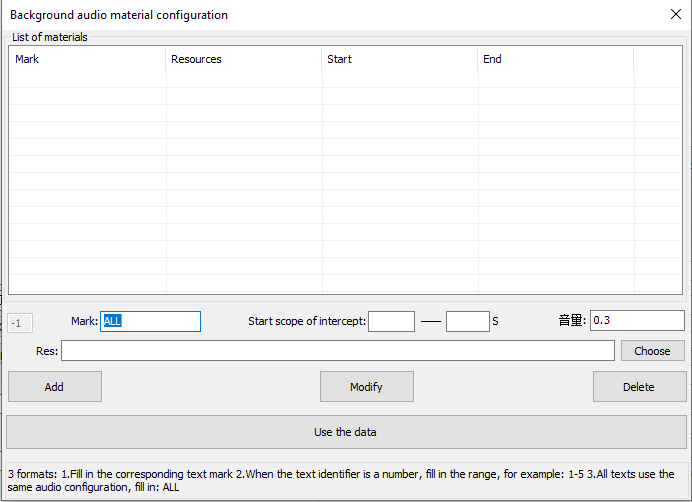
Task: Click the intercept end time field before S
Action: click(x=467, y=321)
